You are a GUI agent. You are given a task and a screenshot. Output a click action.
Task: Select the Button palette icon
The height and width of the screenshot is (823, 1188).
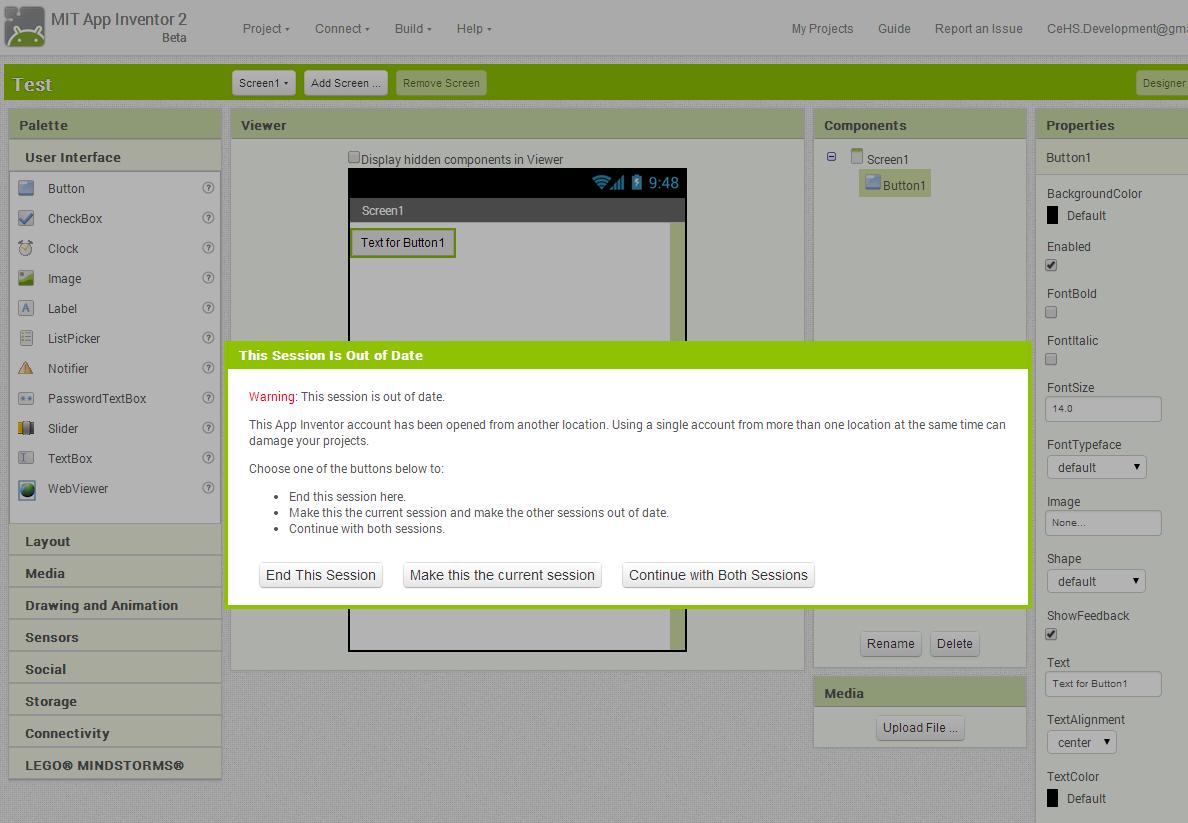coord(26,188)
